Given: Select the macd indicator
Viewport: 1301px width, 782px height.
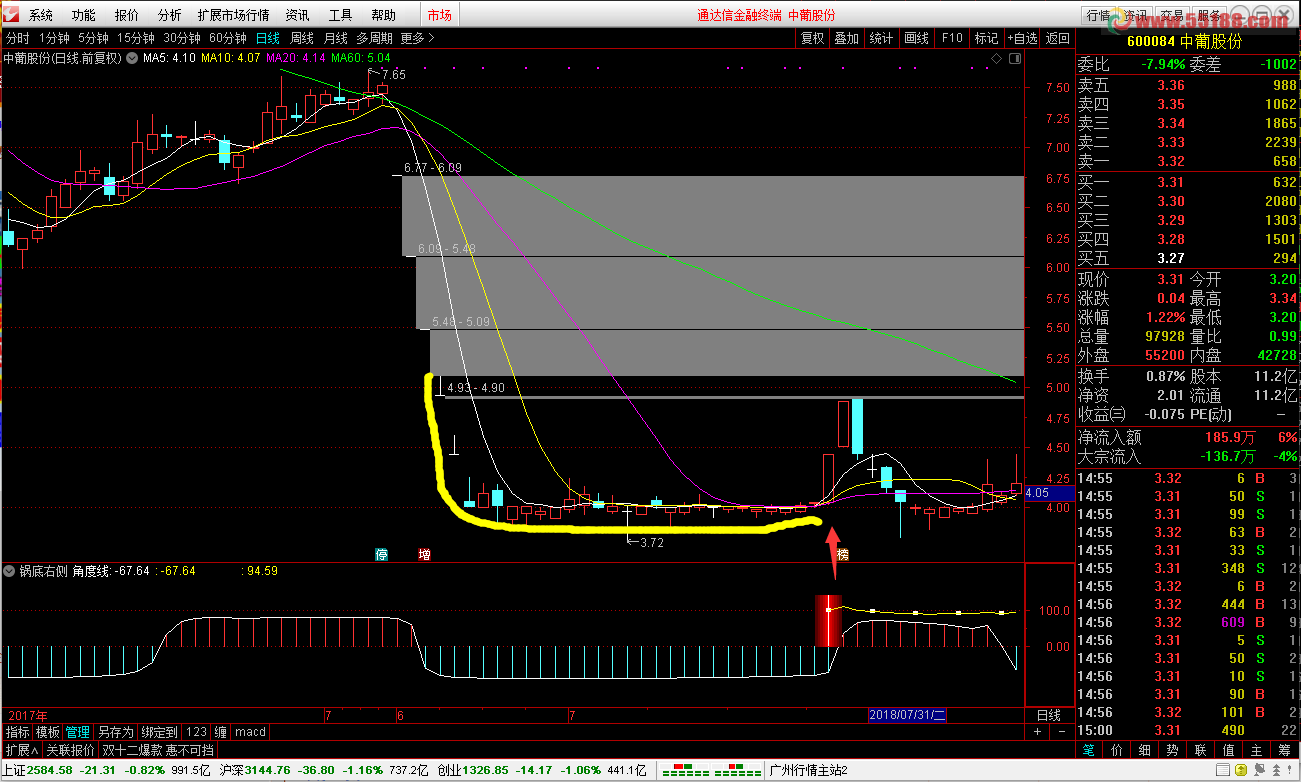Looking at the screenshot, I should pyautogui.click(x=250, y=732).
